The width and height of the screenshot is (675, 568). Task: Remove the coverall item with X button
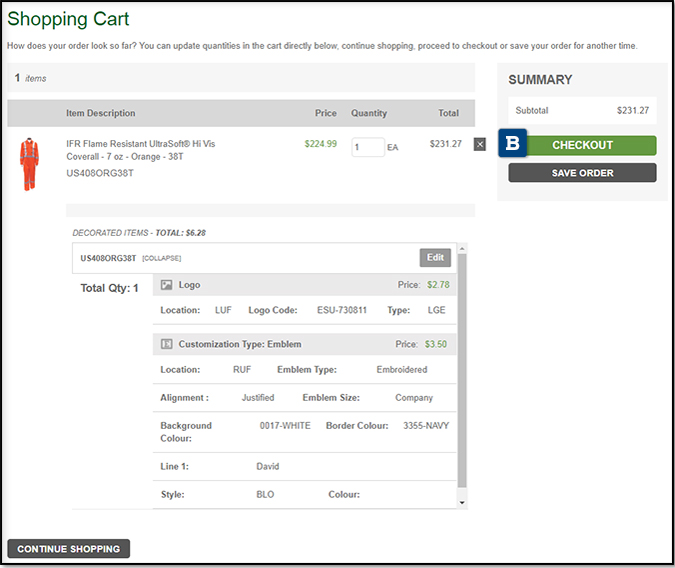pyautogui.click(x=480, y=145)
